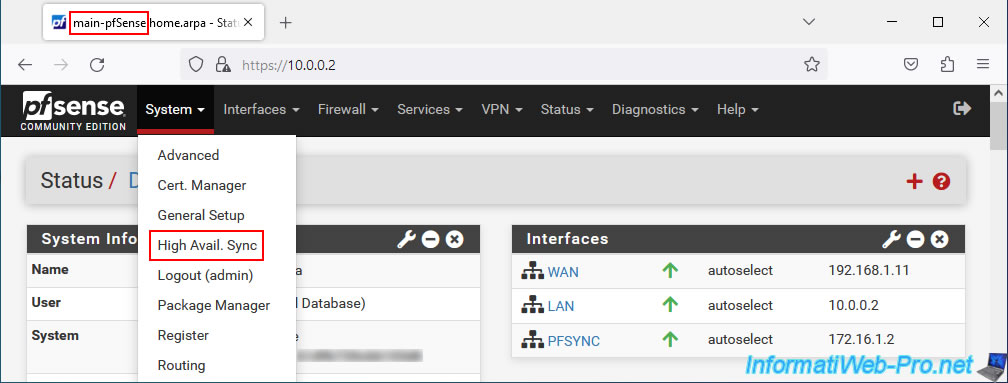The image size is (1008, 383).
Task: Open the Pocket save icon
Action: coord(911,64)
